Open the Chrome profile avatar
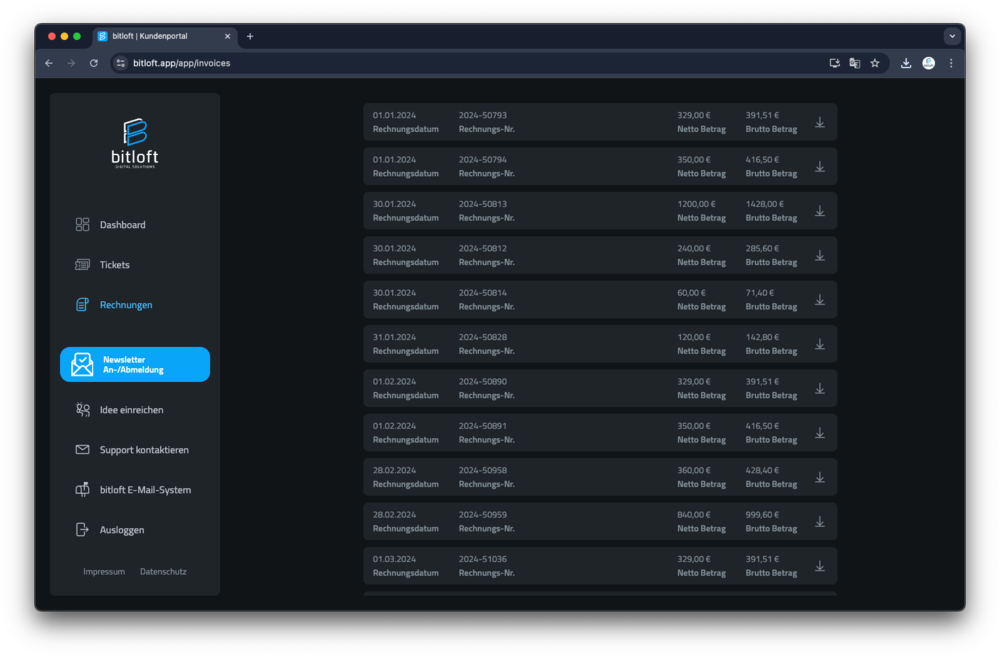 click(x=929, y=63)
